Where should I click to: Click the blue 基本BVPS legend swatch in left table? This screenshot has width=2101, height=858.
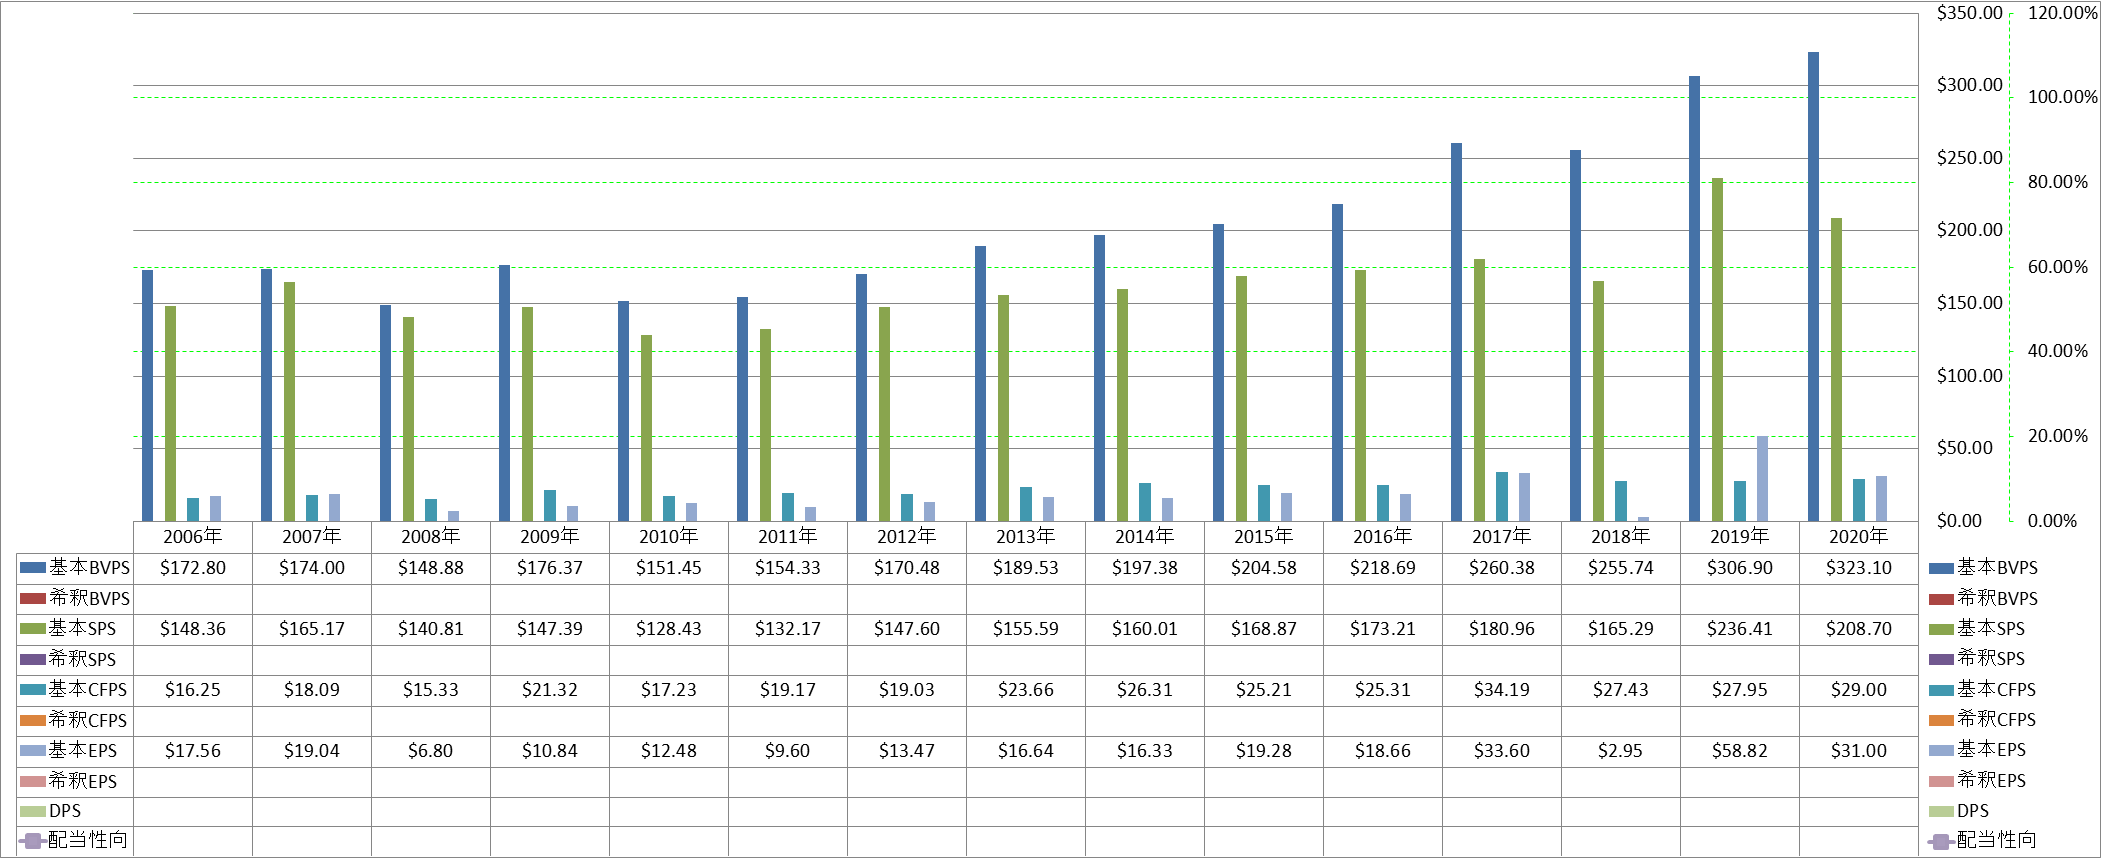33,568
